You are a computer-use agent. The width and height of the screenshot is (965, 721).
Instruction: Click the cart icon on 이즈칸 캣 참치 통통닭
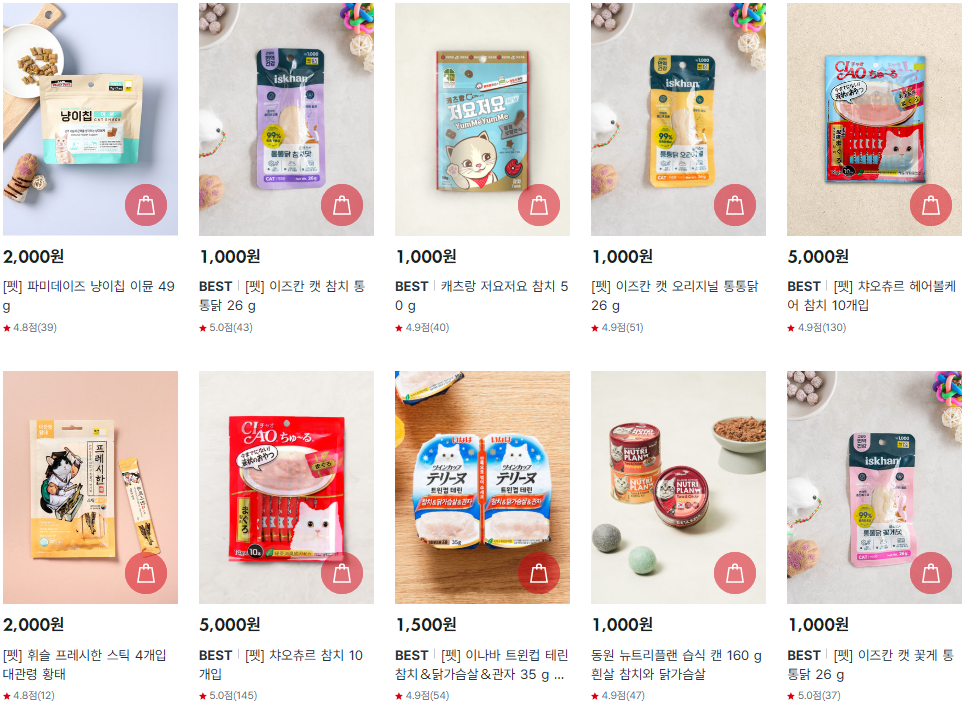click(x=342, y=205)
